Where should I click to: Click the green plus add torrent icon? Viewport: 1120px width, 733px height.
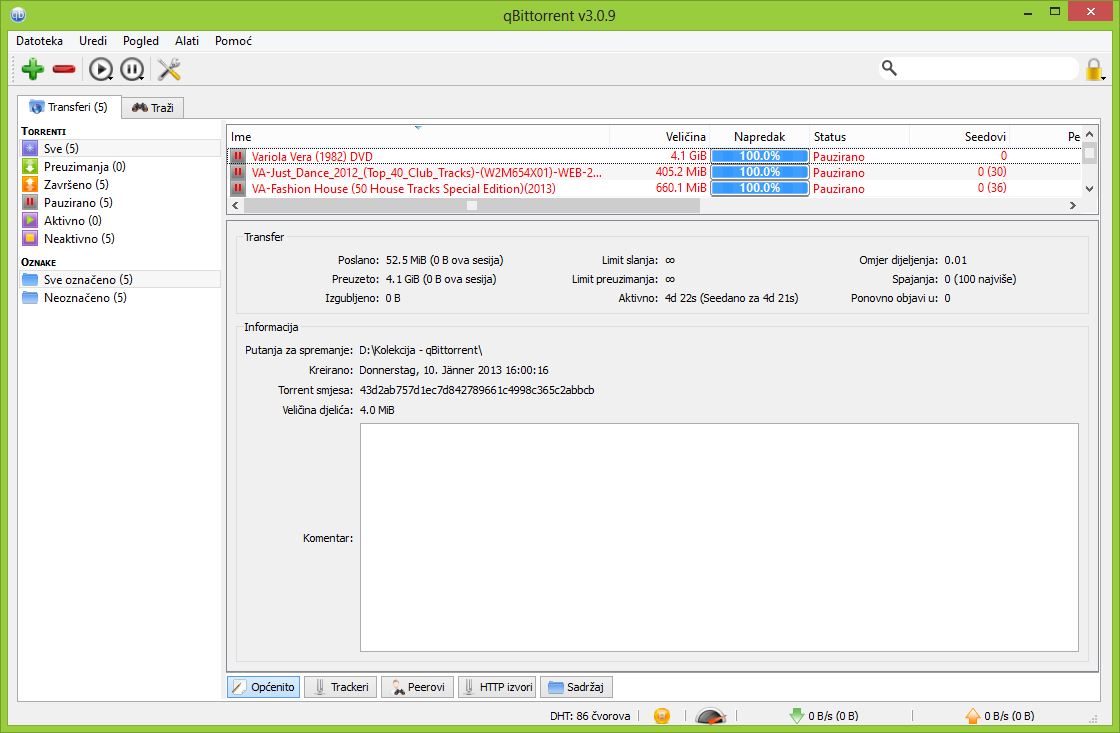pos(32,69)
